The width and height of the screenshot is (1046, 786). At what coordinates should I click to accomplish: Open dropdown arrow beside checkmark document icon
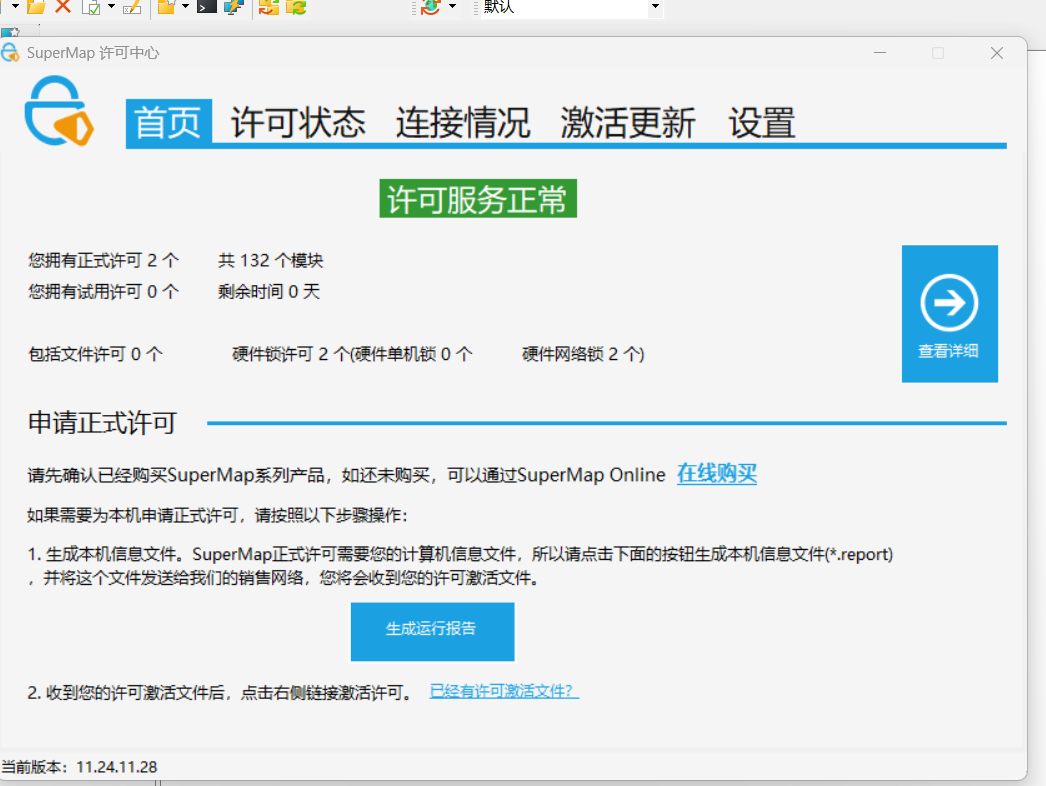tap(111, 6)
